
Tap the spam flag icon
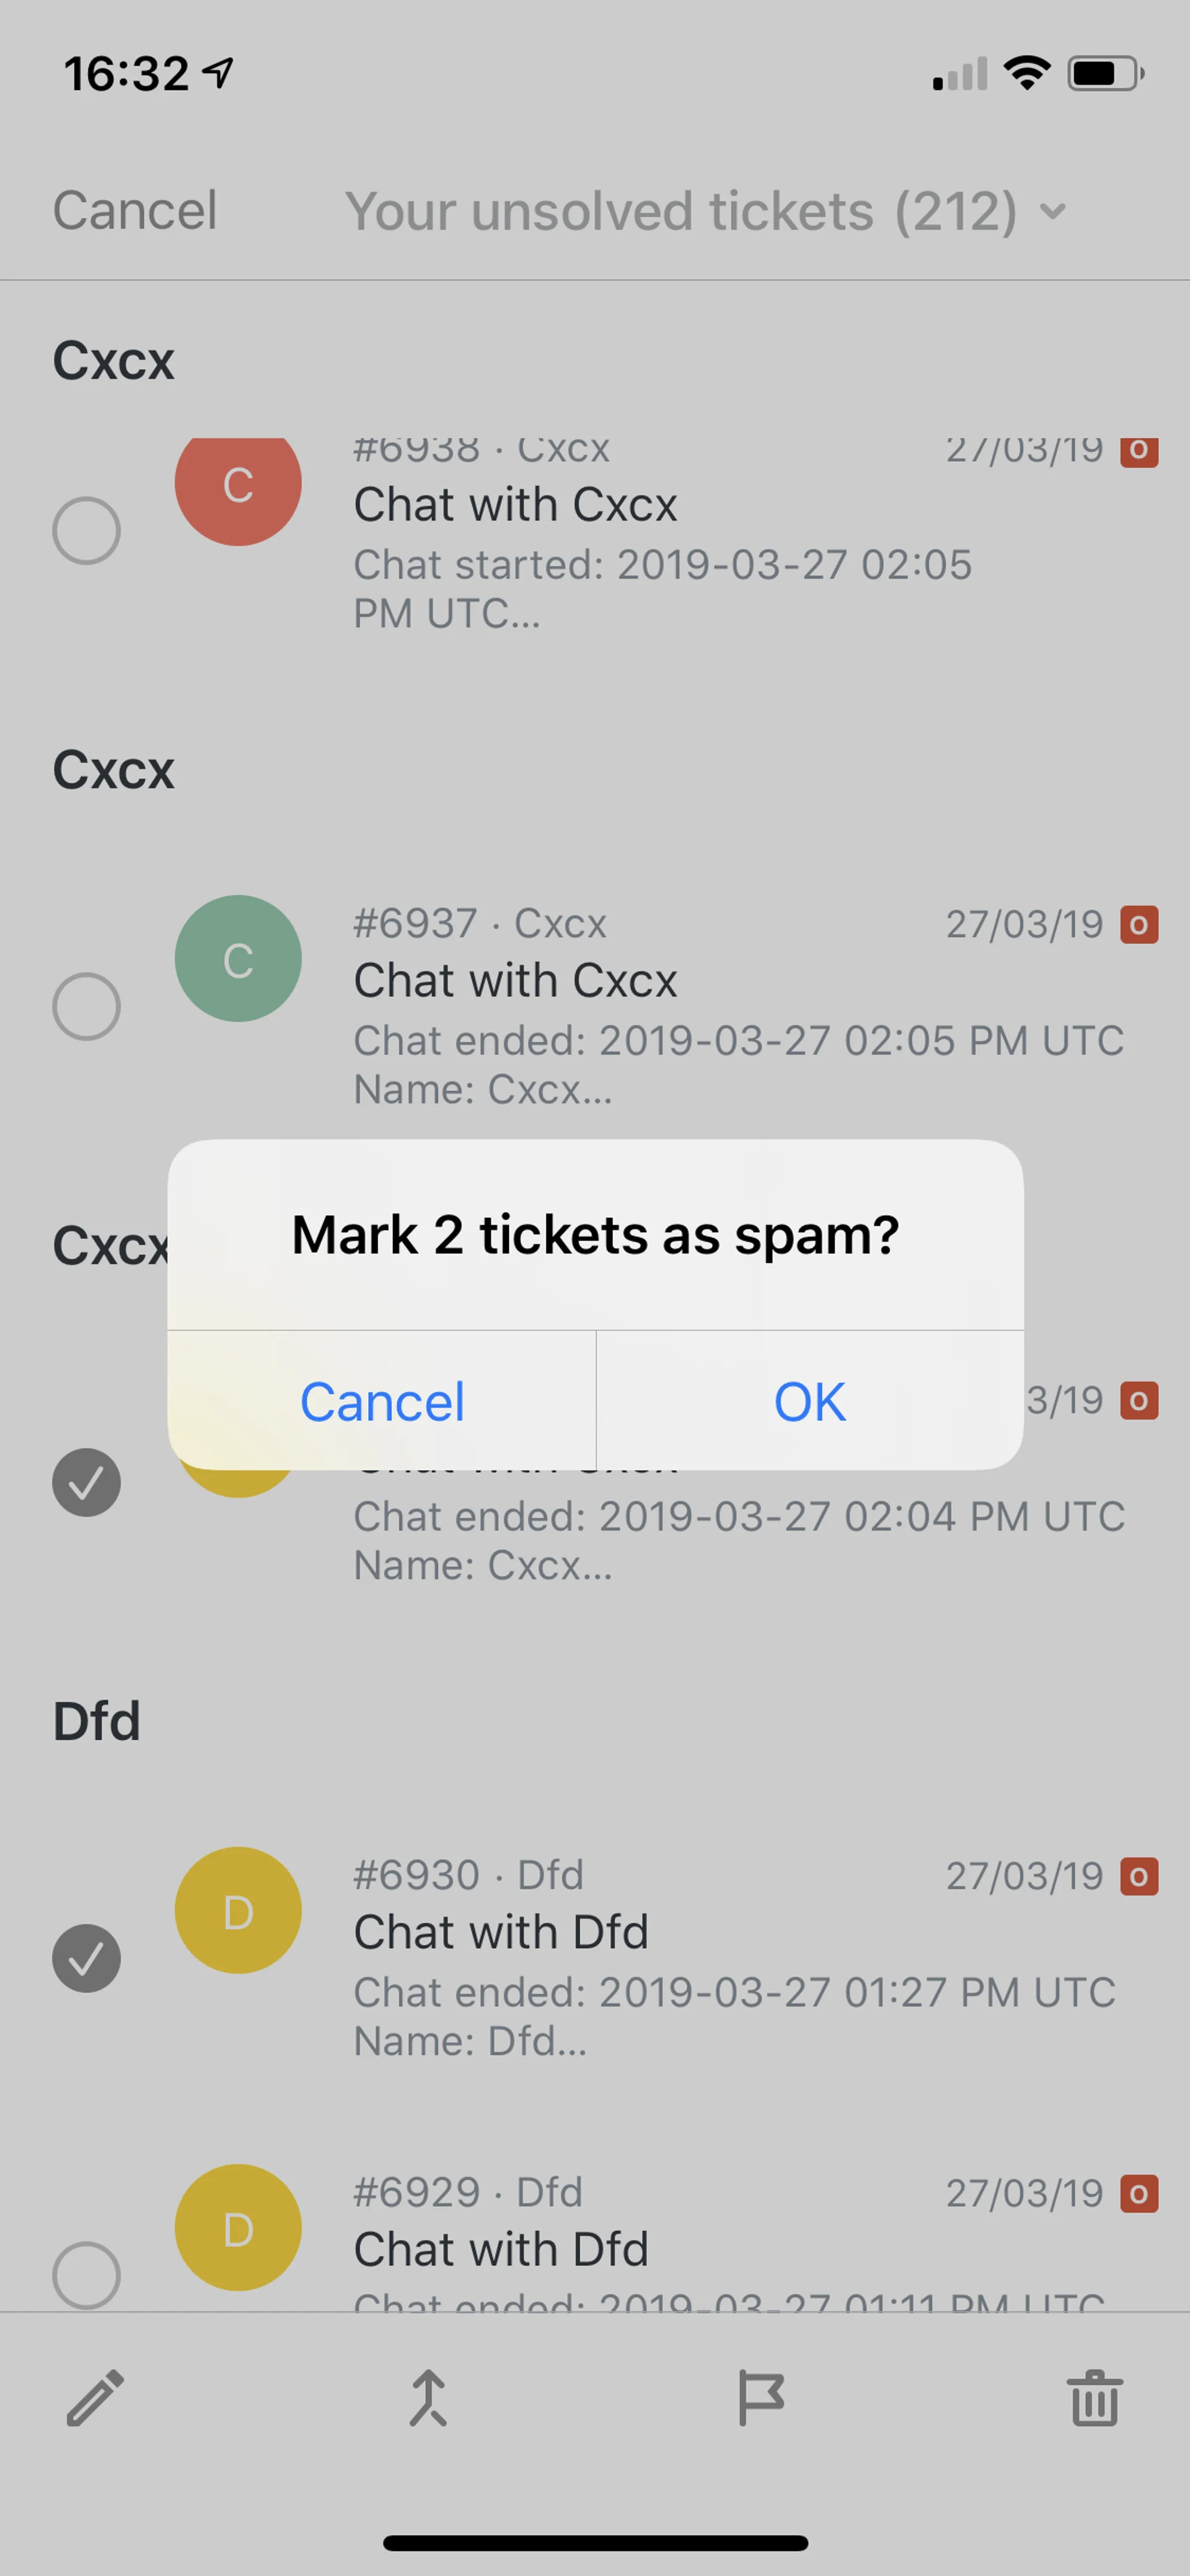761,2398
